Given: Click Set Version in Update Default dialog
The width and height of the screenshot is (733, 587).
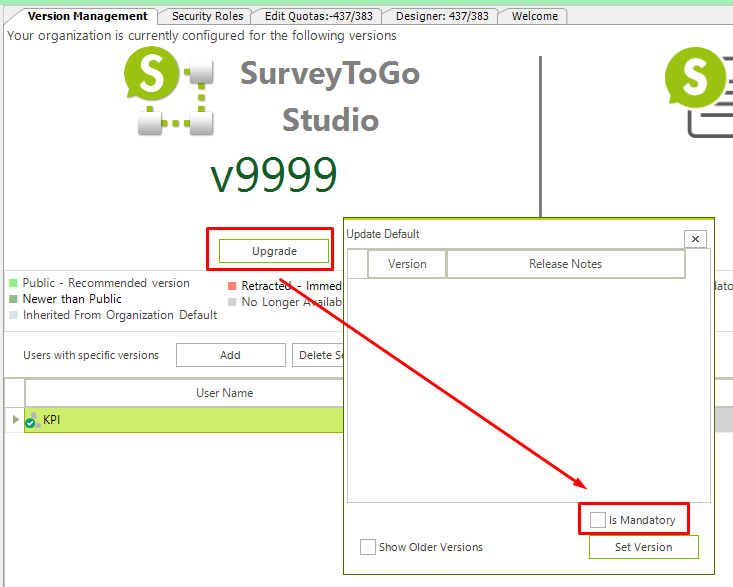Looking at the screenshot, I should [644, 547].
